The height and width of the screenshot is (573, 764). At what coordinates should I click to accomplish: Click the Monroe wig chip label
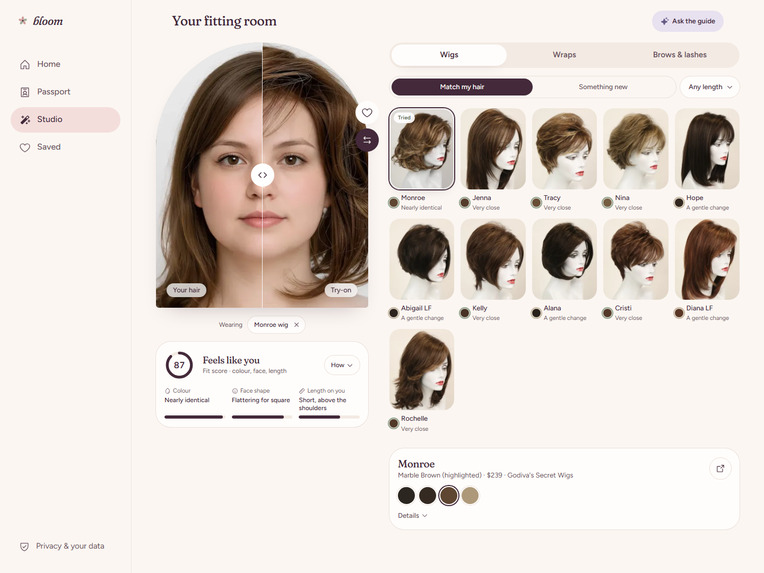pyautogui.click(x=271, y=325)
